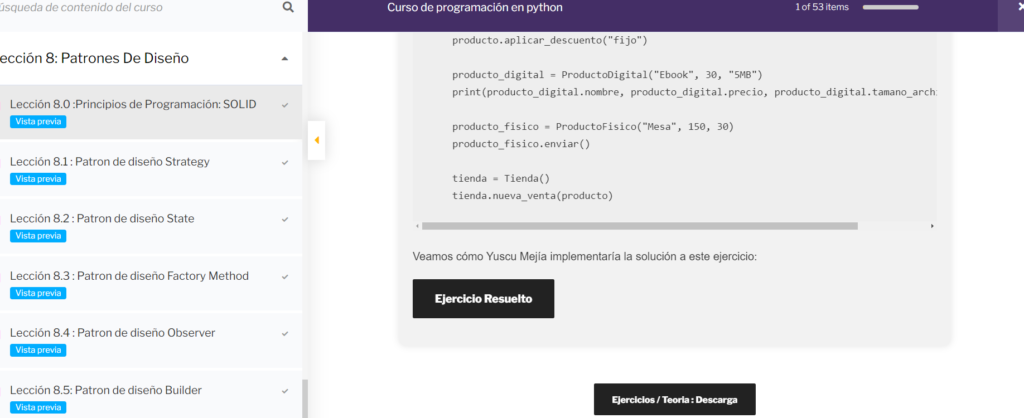The width and height of the screenshot is (1024, 418).
Task: Click checkmark icon beside Lección 8.0 SOLID
Action: pyautogui.click(x=285, y=105)
